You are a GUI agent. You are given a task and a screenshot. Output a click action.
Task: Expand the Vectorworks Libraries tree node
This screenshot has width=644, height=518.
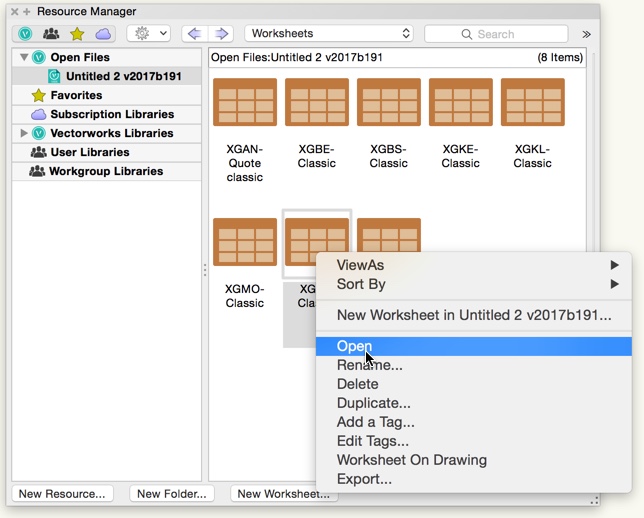point(24,133)
